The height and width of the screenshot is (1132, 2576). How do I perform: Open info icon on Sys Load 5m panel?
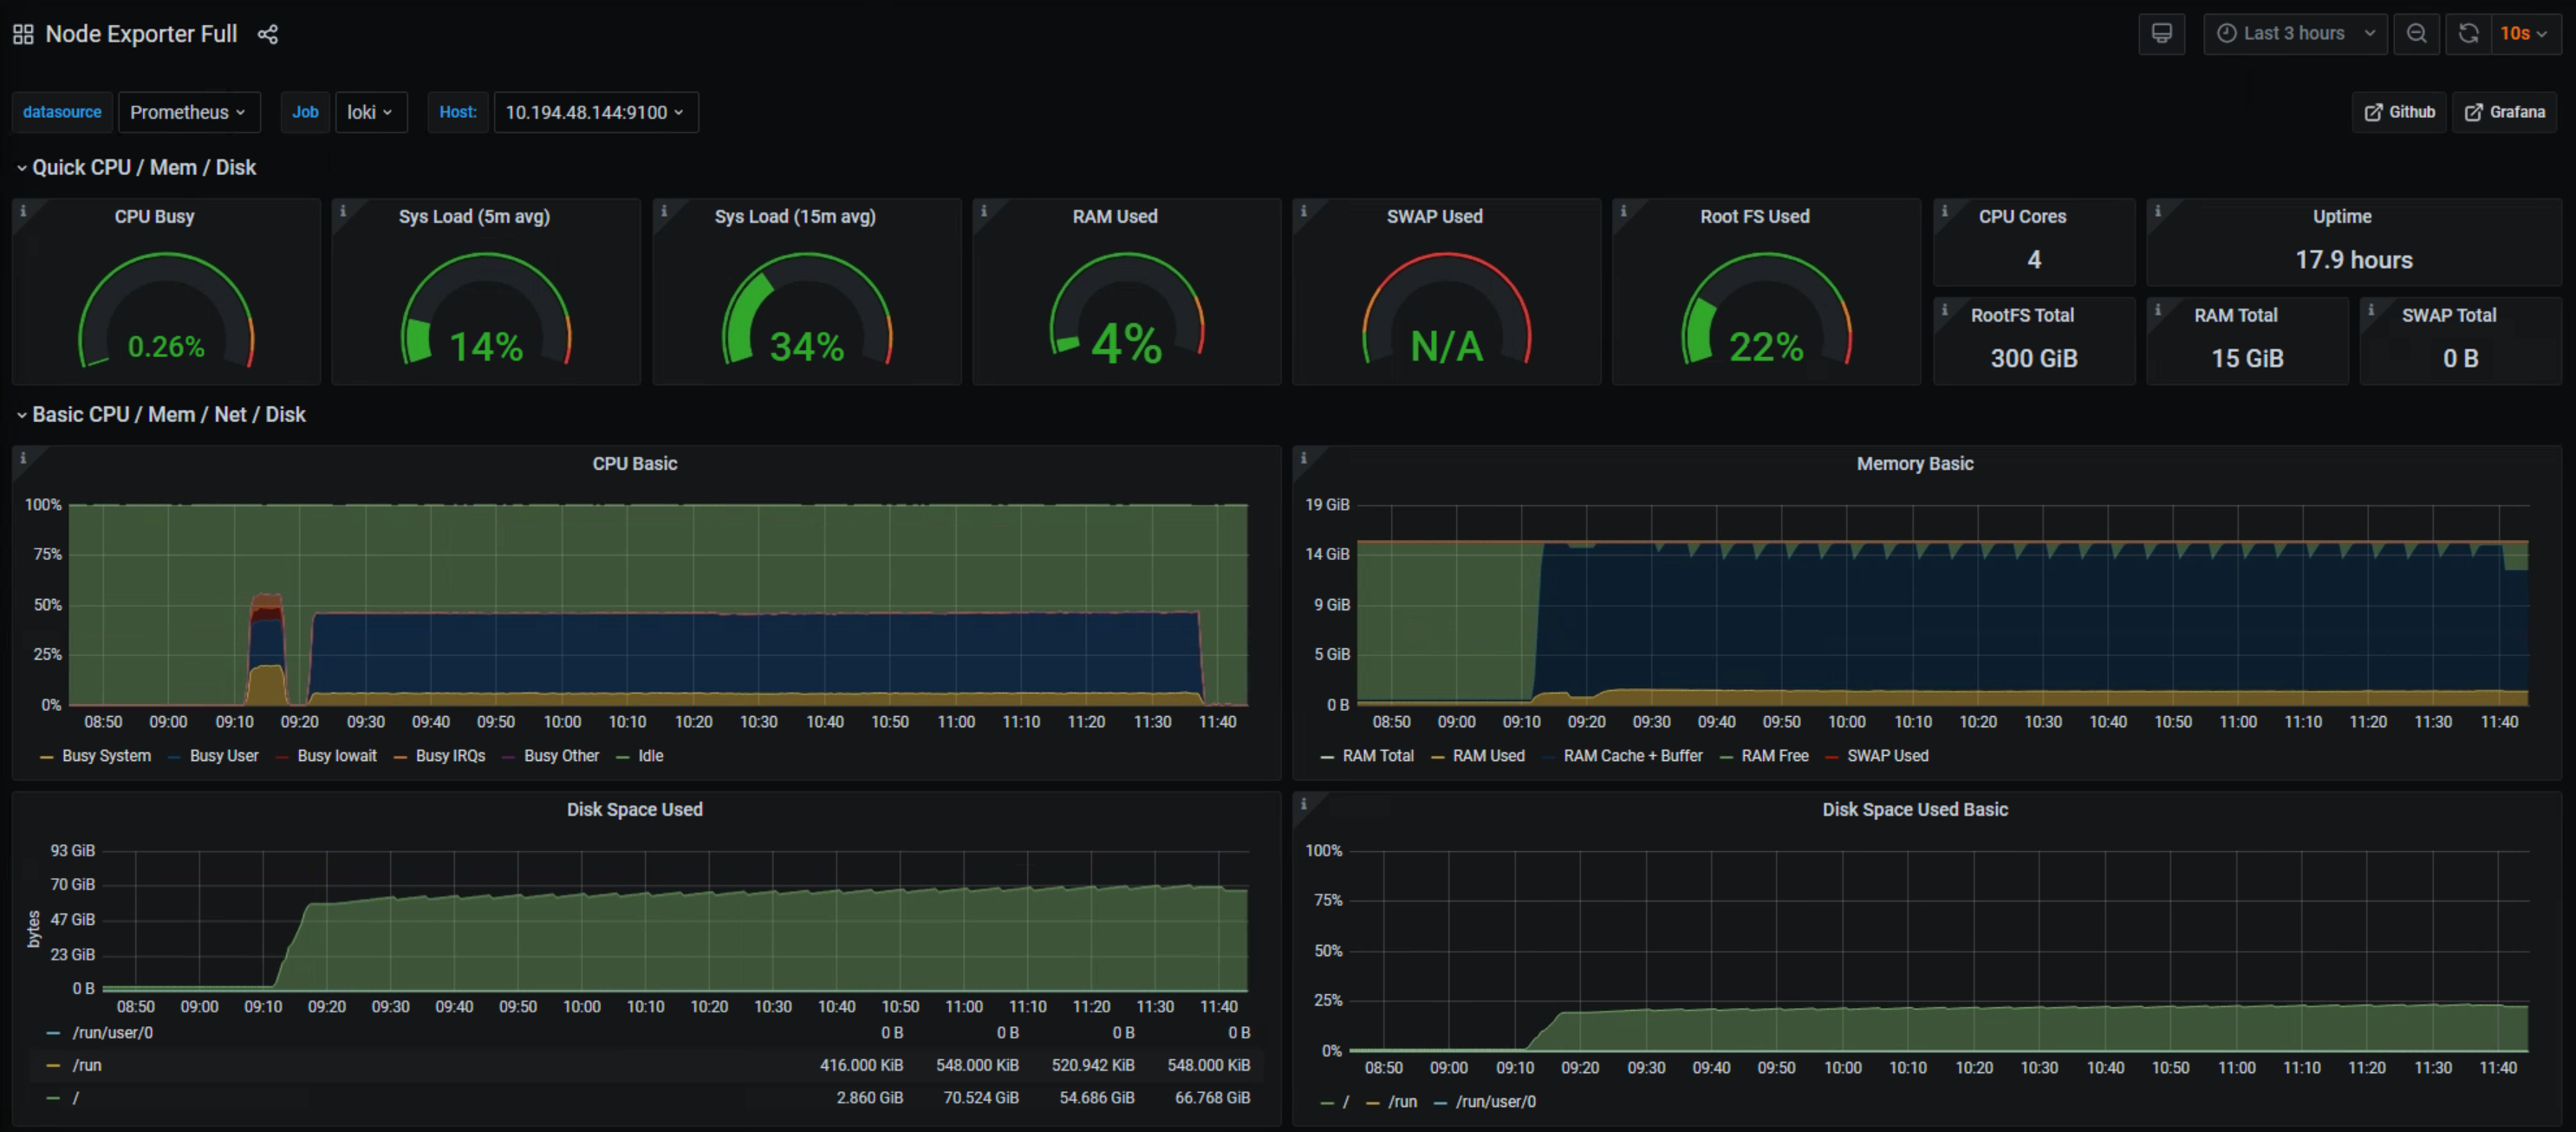[343, 211]
